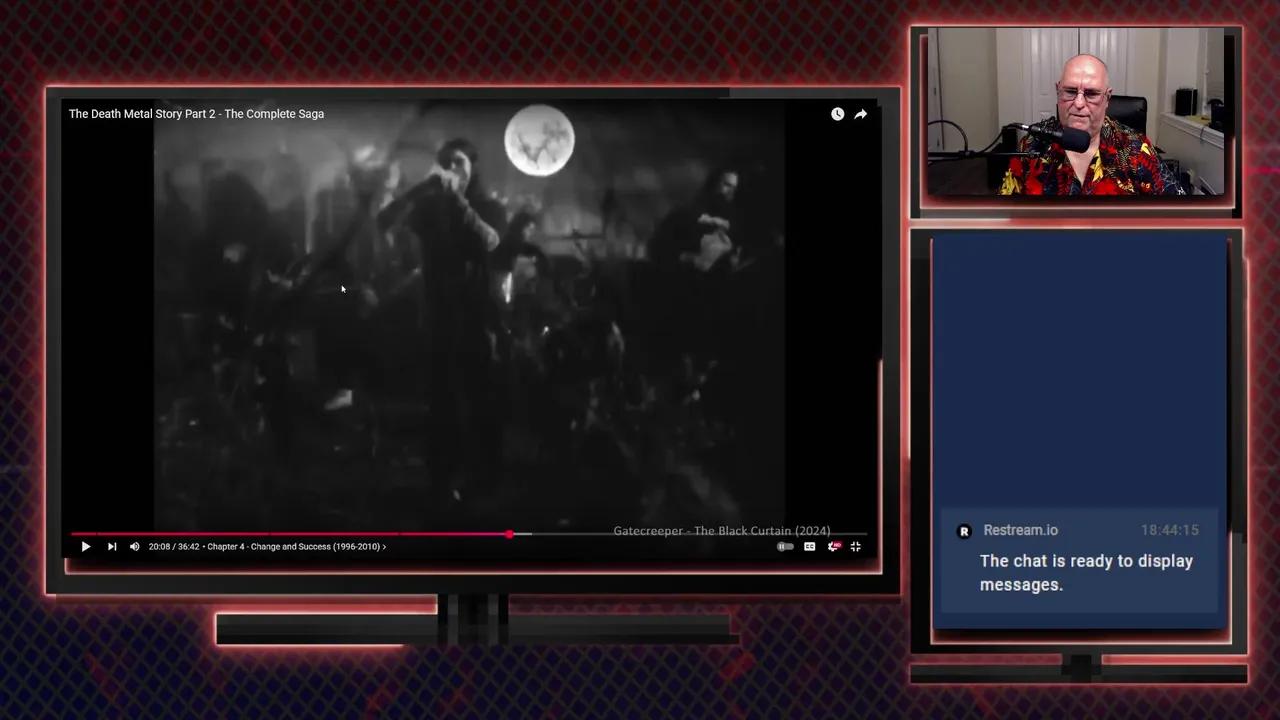Click the Watch Later clock icon
Image resolution: width=1280 pixels, height=720 pixels.
[x=837, y=114]
